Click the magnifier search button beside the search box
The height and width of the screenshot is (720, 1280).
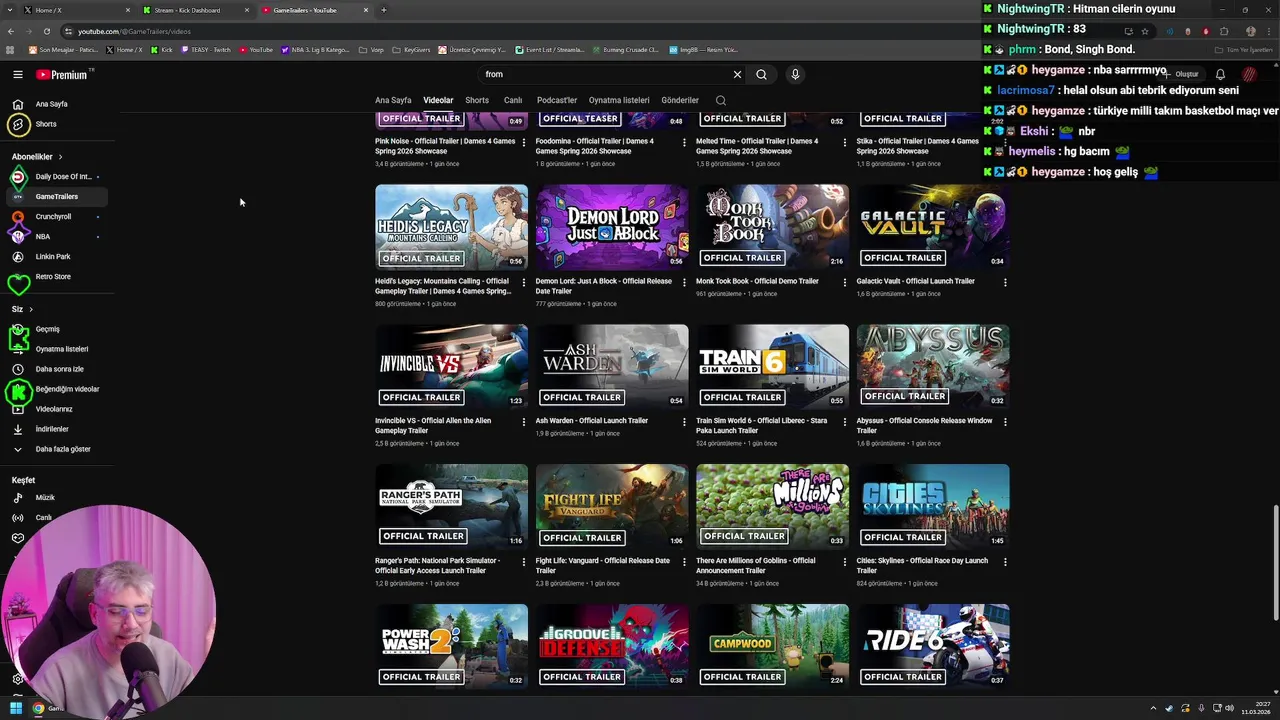[761, 74]
